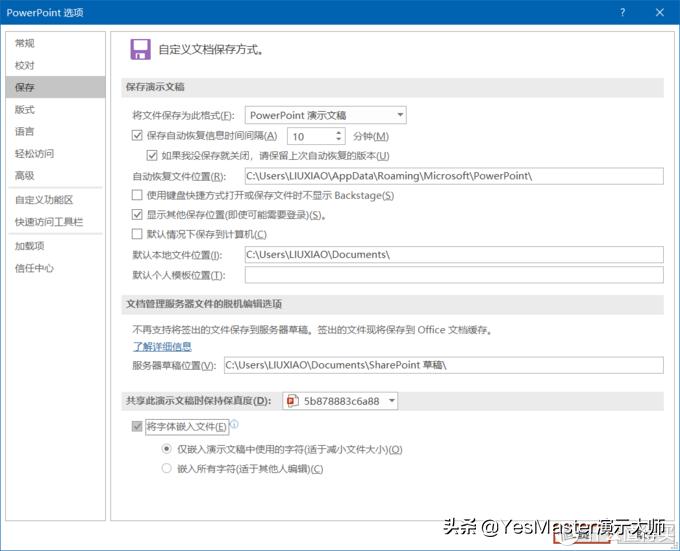The width and height of the screenshot is (680, 551).
Task: Click the help question mark in title bar
Action: (622, 12)
